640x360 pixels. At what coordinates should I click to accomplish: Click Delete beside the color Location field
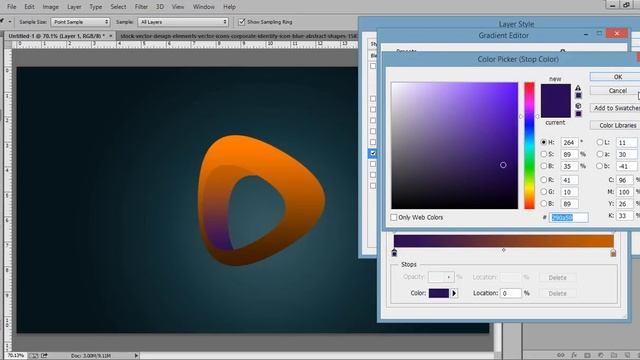pyautogui.click(x=557, y=293)
